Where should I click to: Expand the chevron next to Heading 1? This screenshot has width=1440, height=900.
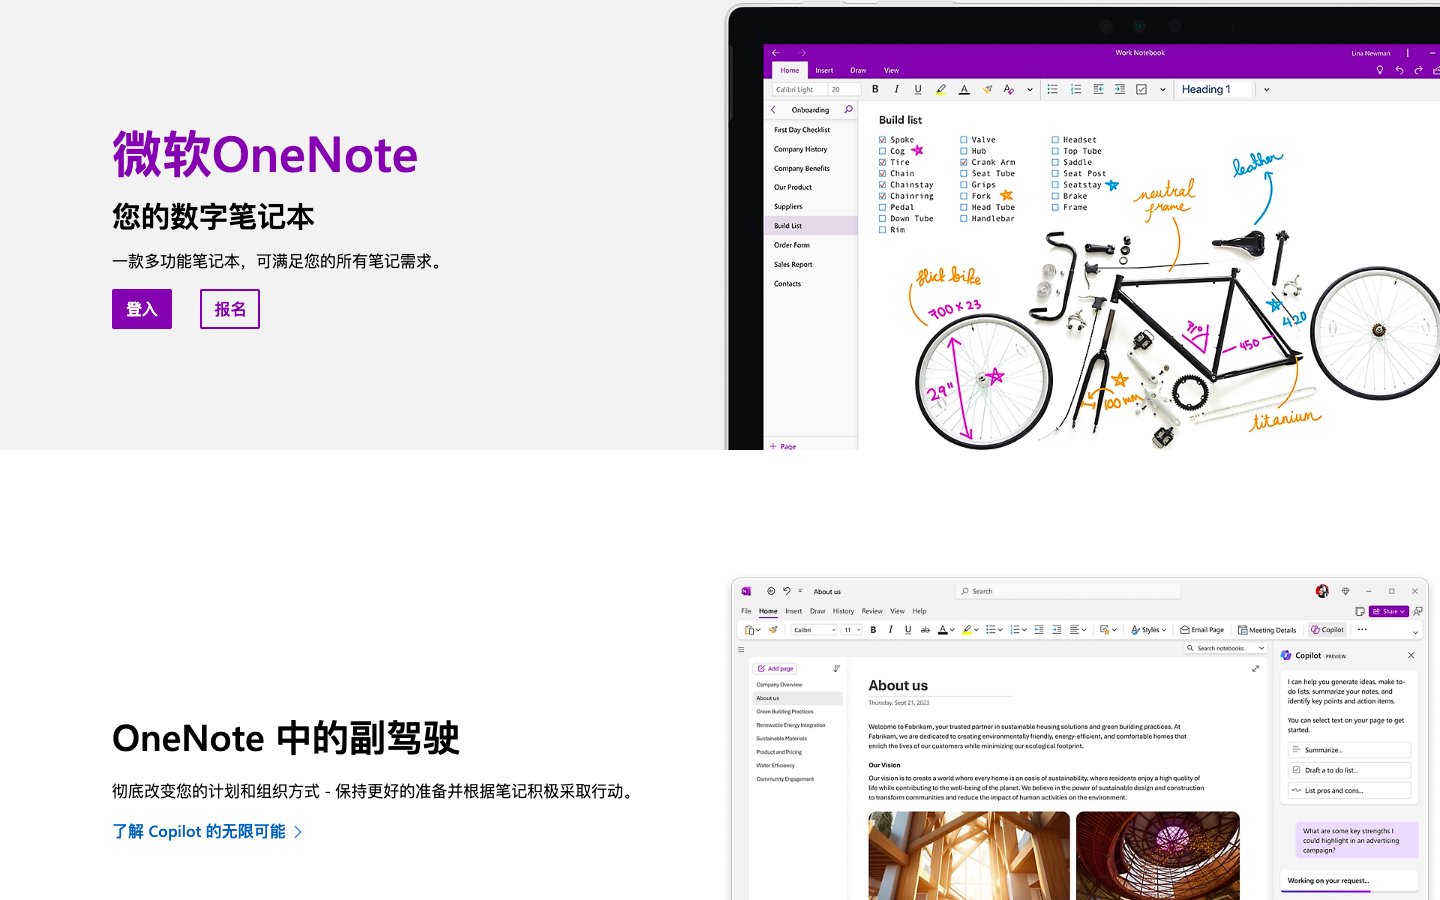[1266, 89]
